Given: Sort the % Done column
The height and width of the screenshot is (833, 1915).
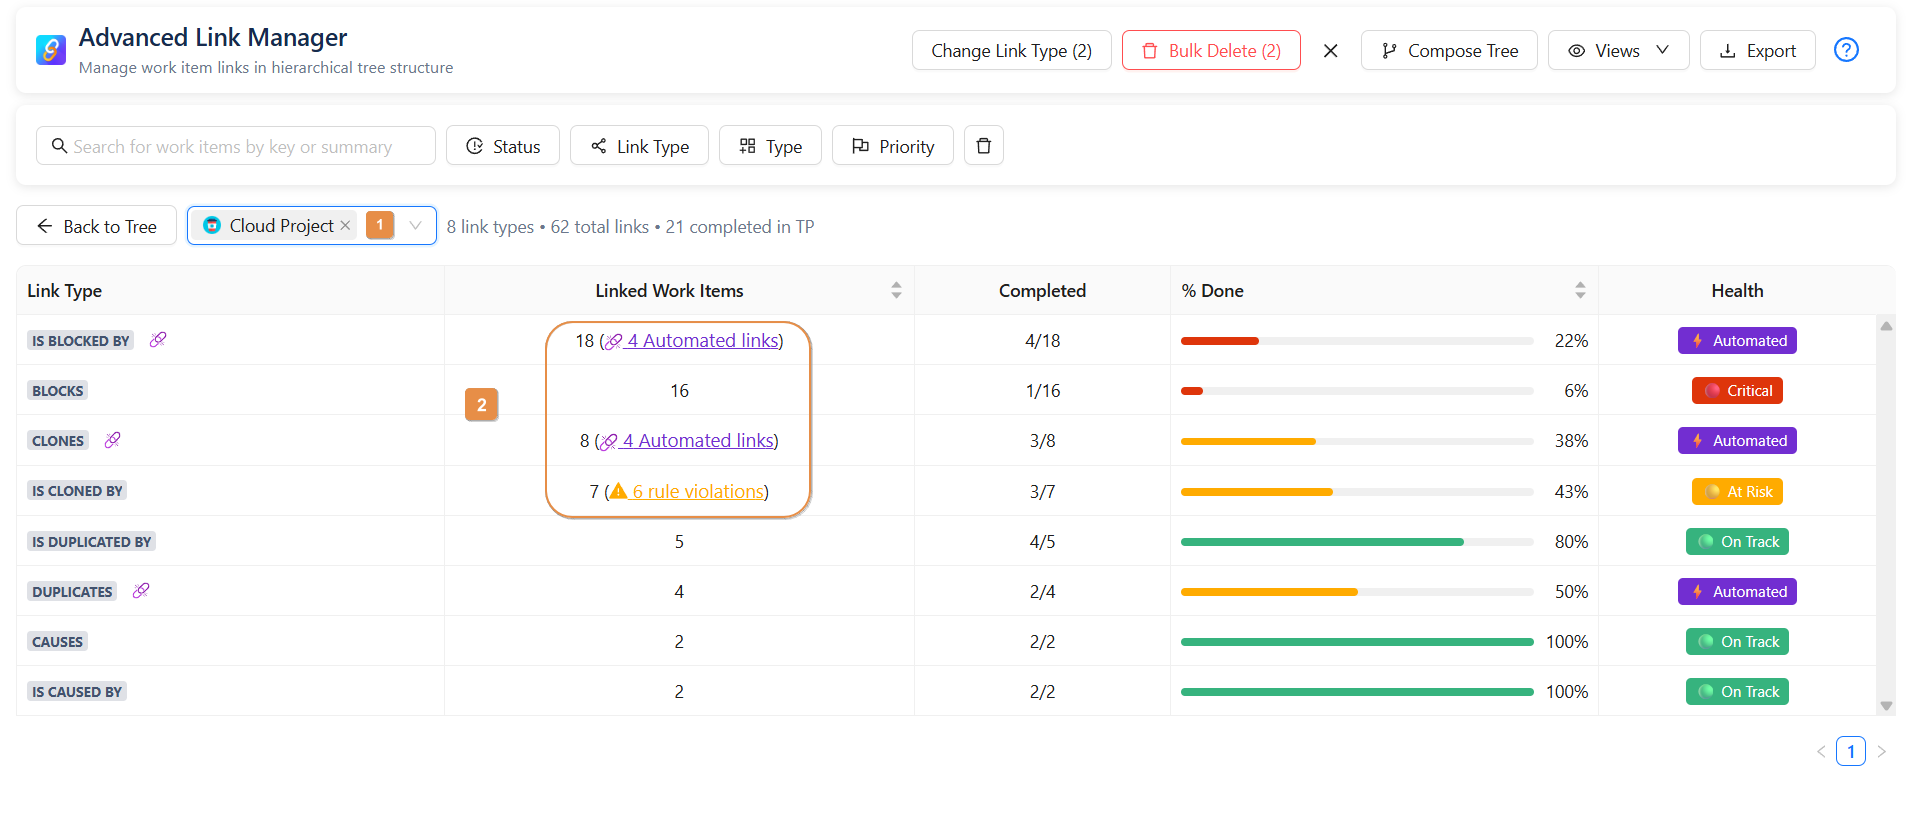Looking at the screenshot, I should pos(1580,290).
